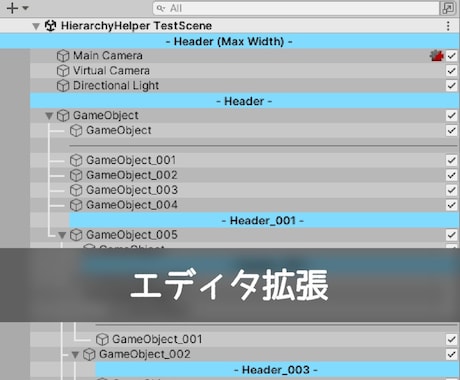Click the parent GameObject cube icon
The image size is (460, 380).
[63, 116]
